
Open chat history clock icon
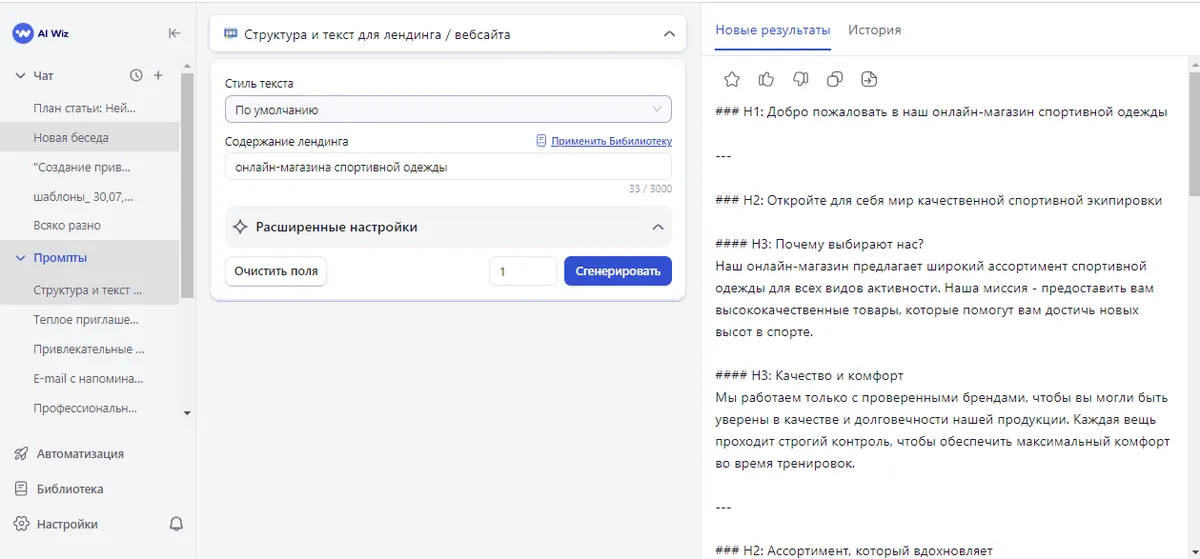click(137, 75)
